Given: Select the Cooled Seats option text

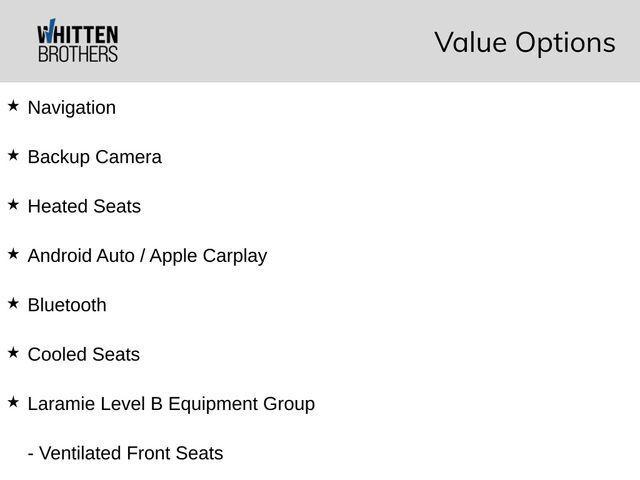Looking at the screenshot, I should click(x=84, y=354).
